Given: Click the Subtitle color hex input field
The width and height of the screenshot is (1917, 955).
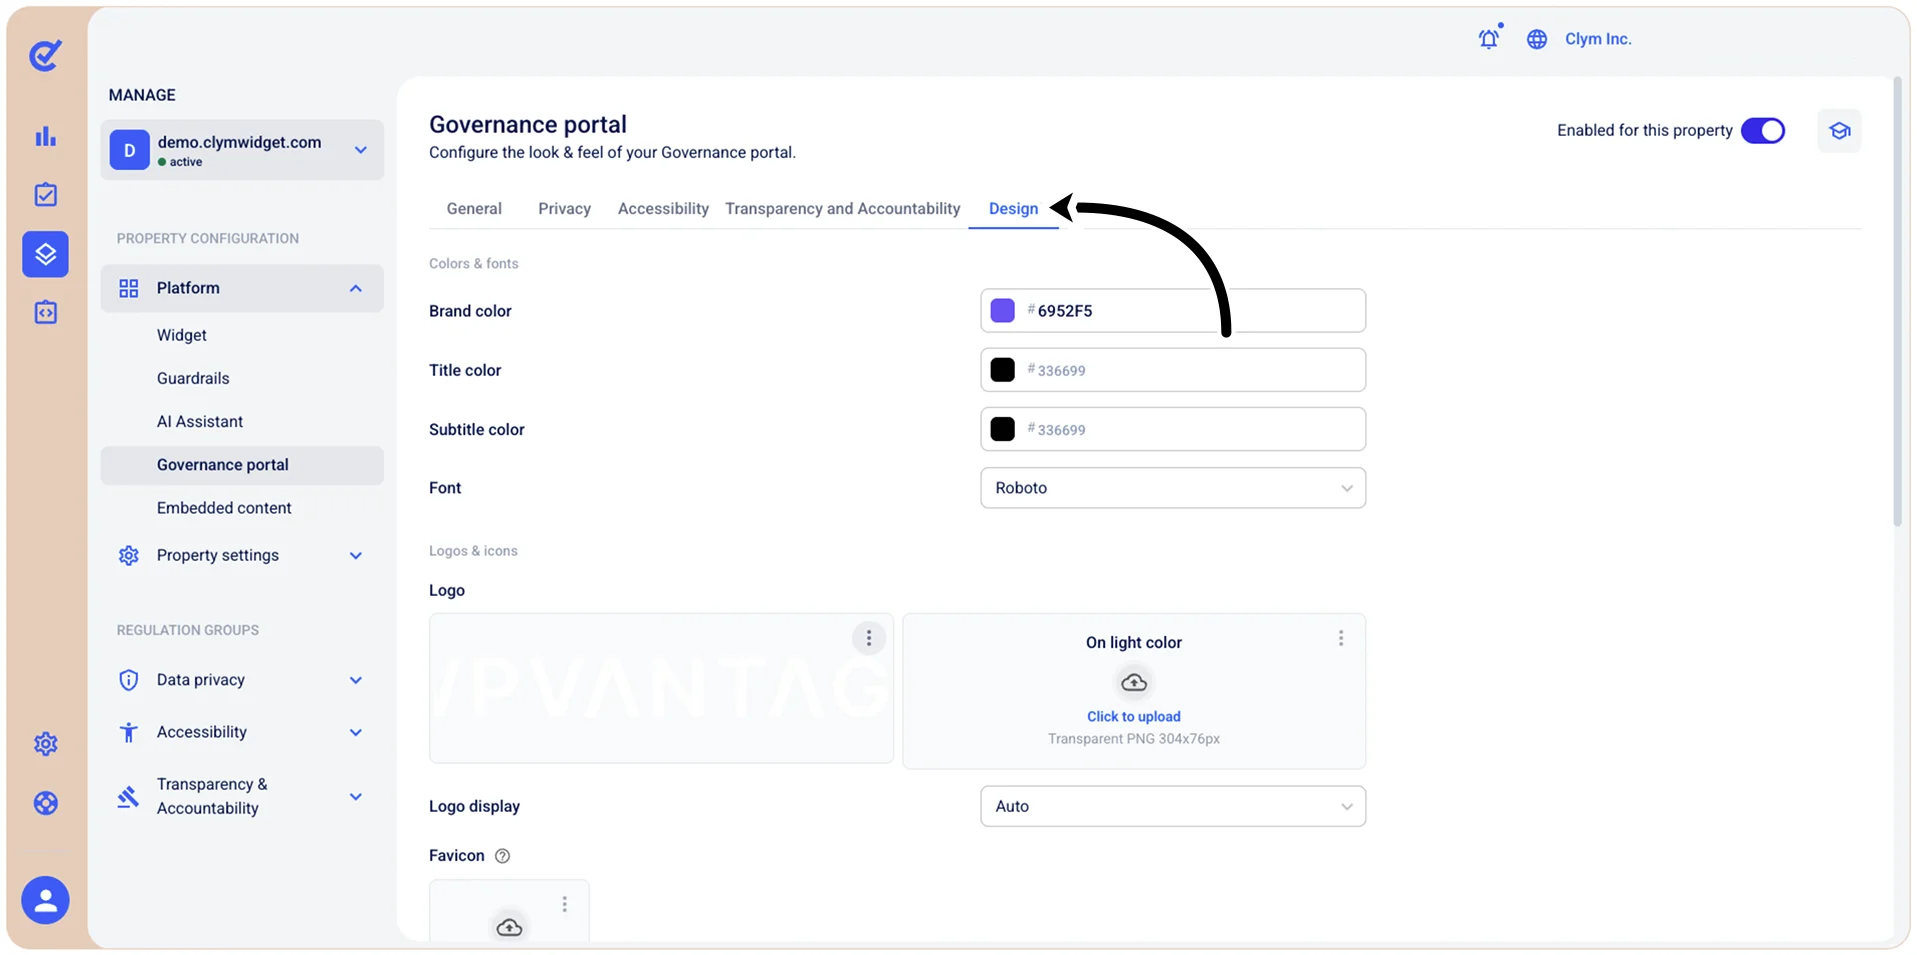Looking at the screenshot, I should (x=1173, y=429).
